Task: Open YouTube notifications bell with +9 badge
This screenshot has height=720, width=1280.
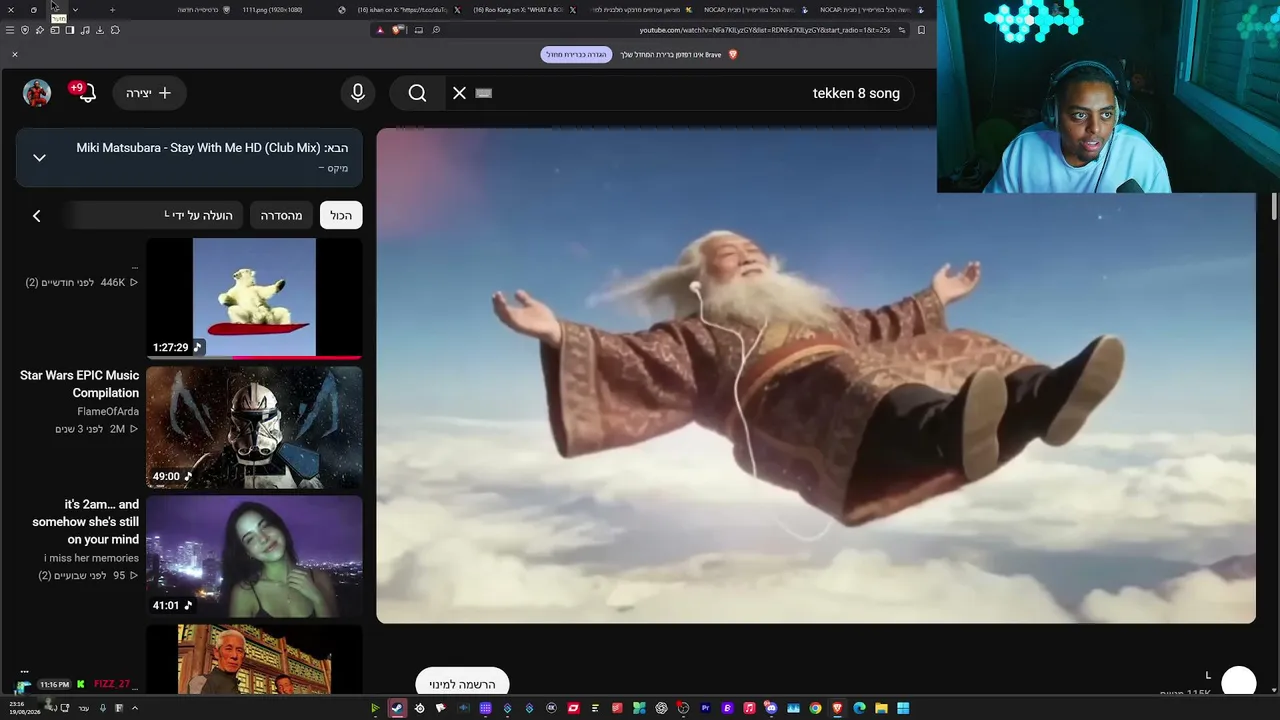Action: [x=82, y=92]
